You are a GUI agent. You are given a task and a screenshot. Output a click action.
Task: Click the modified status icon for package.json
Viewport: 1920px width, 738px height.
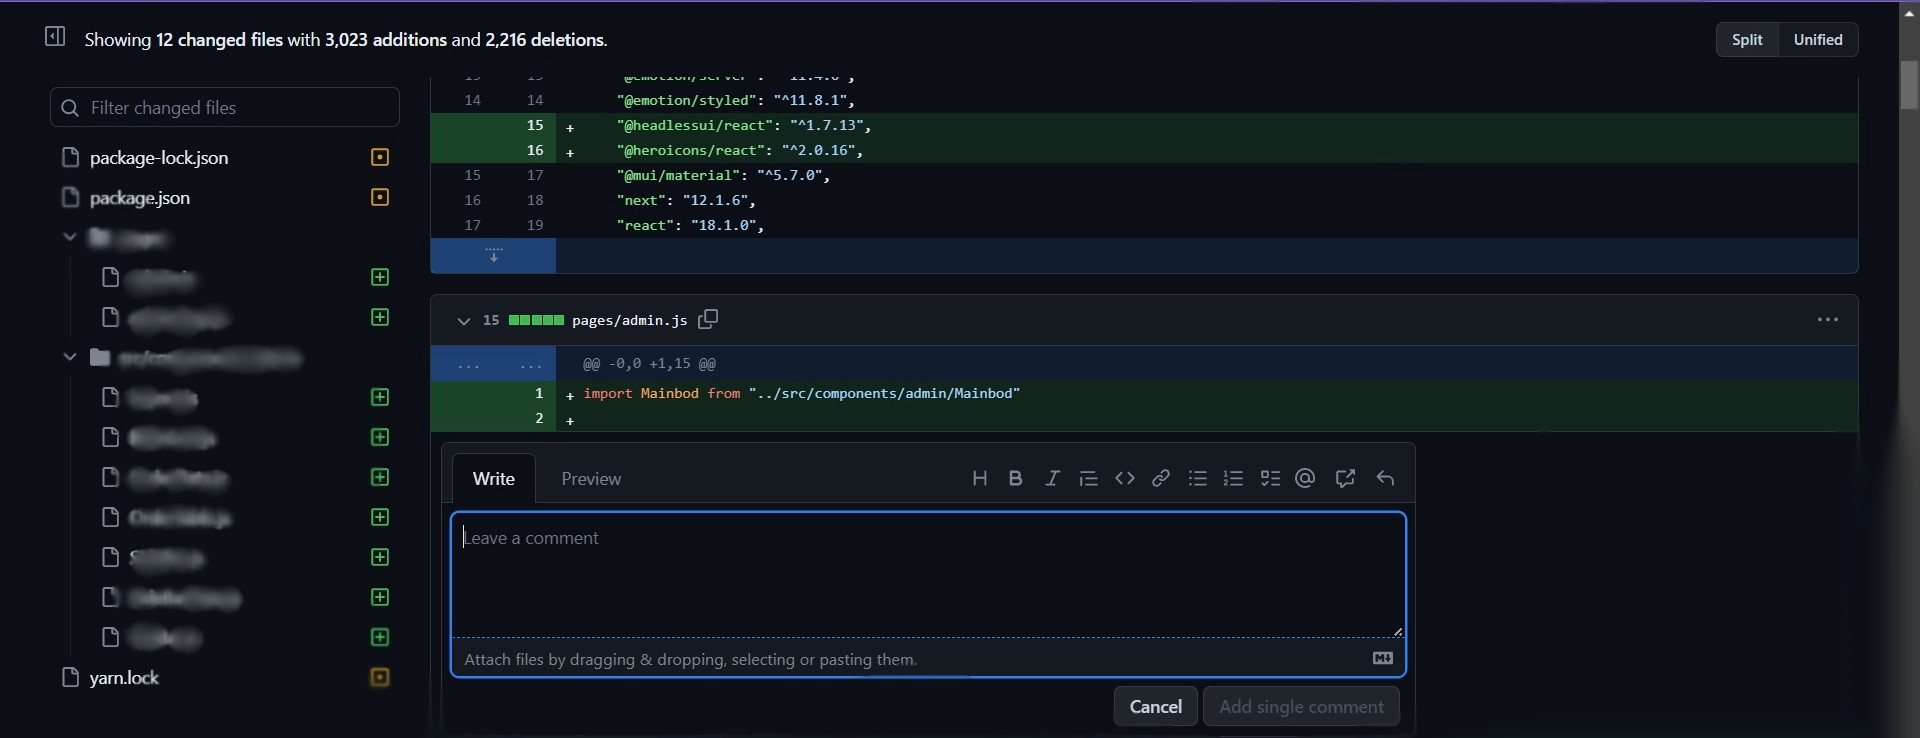point(380,198)
